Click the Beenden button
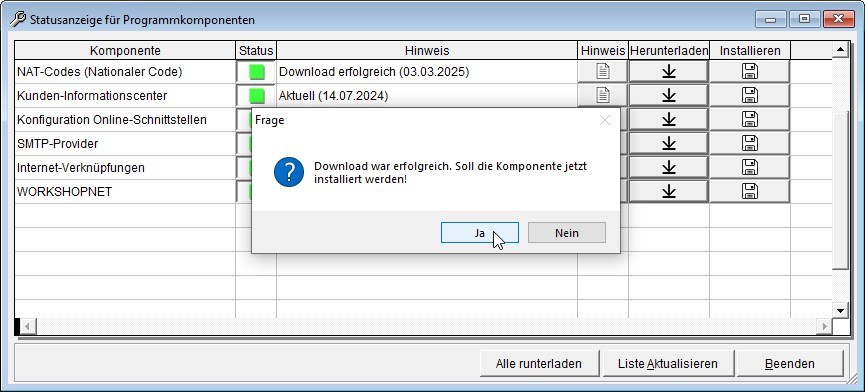 (789, 364)
